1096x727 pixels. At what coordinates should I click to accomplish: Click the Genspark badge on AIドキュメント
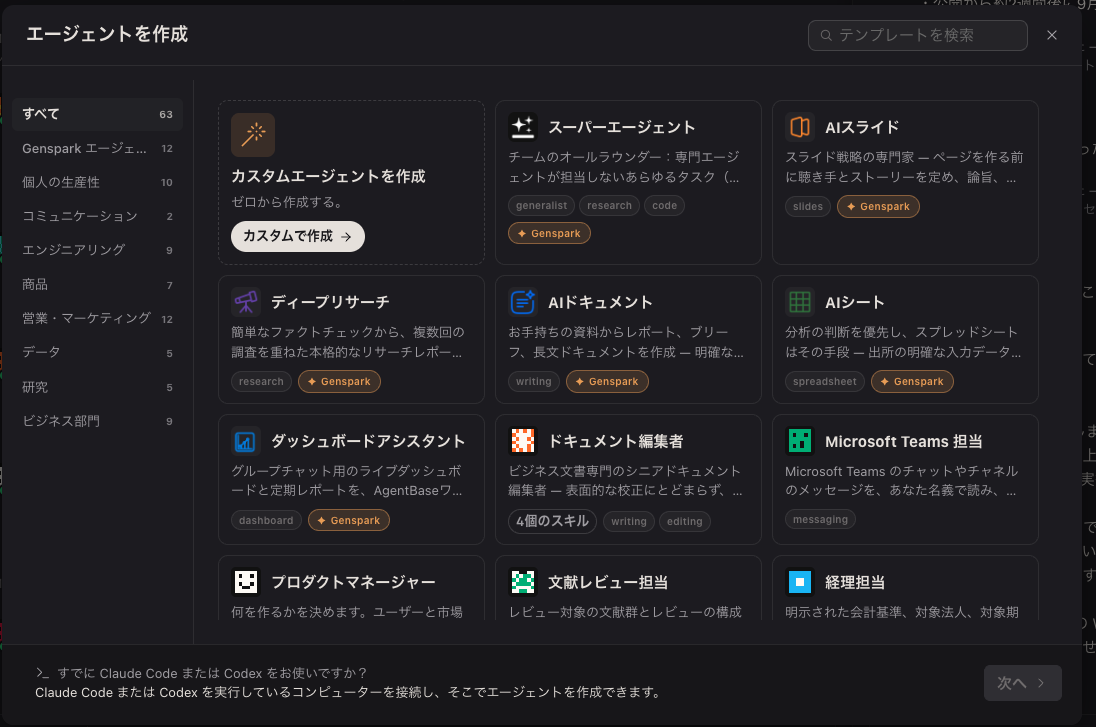[x=607, y=381]
